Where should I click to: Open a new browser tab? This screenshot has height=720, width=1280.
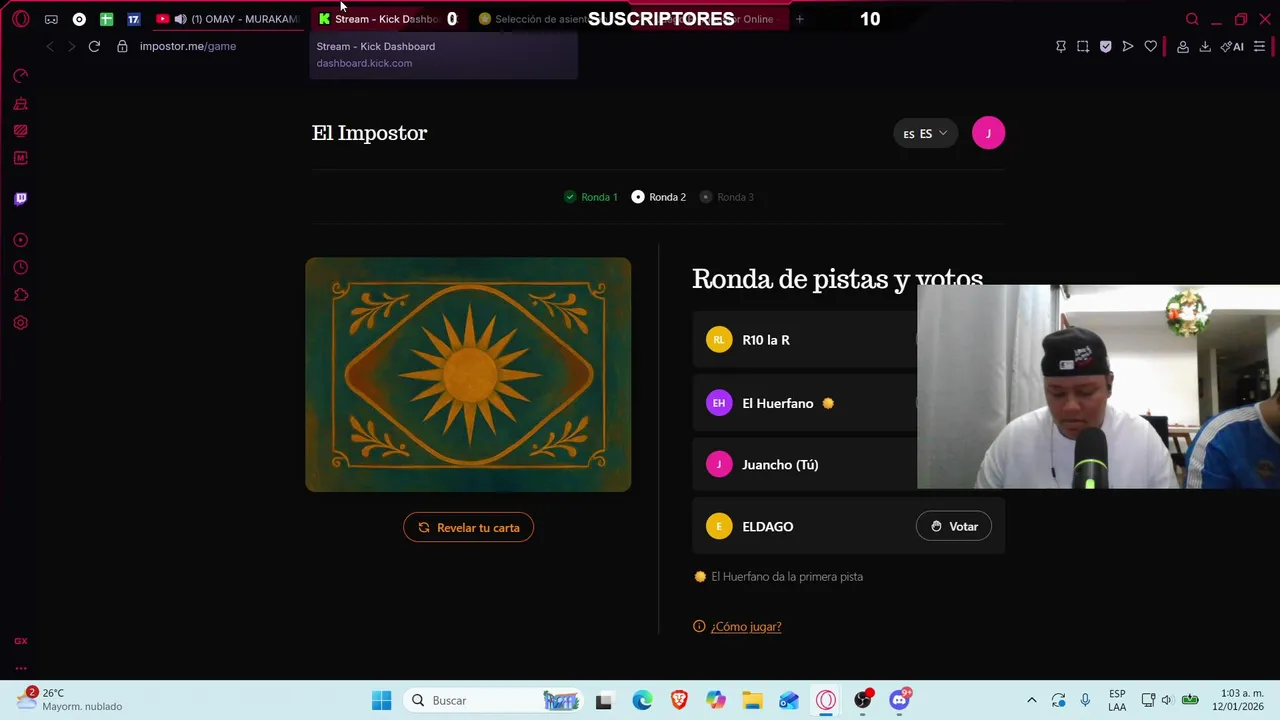coord(799,19)
